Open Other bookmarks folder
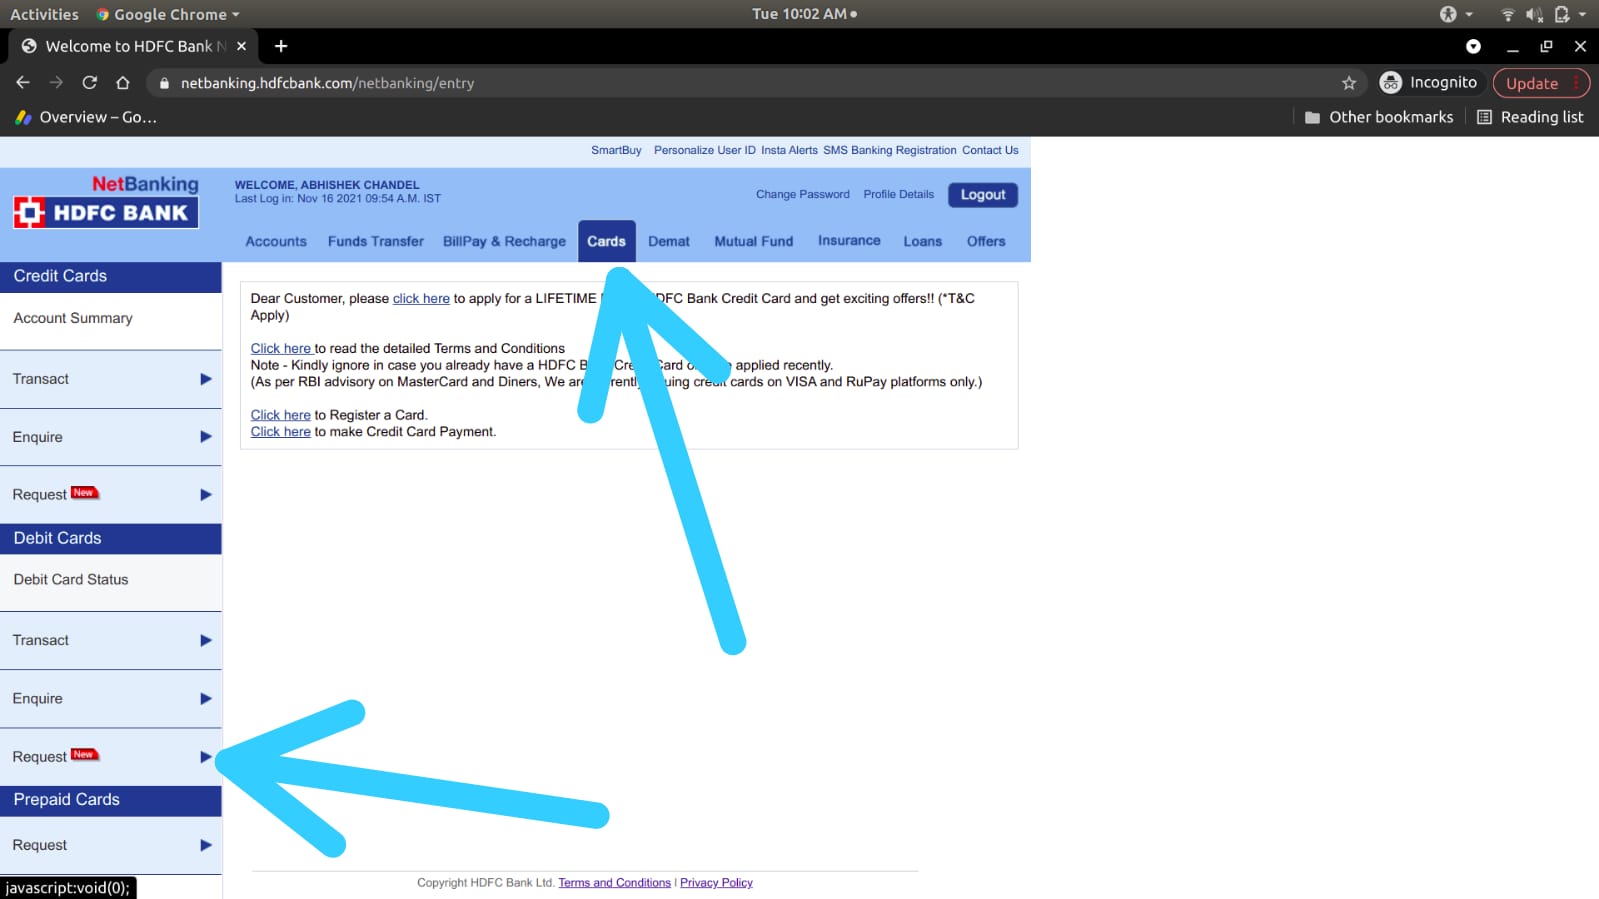Viewport: 1599px width, 899px height. [x=1379, y=117]
